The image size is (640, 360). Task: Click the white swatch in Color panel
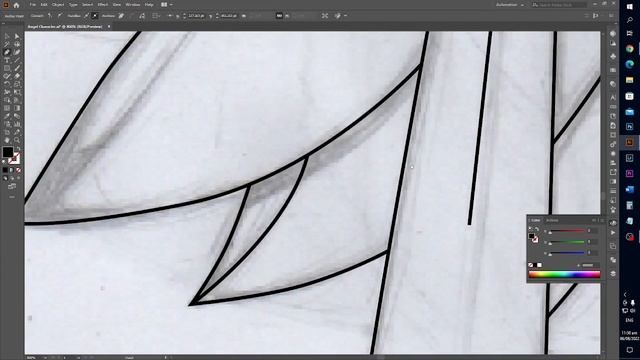(x=540, y=265)
